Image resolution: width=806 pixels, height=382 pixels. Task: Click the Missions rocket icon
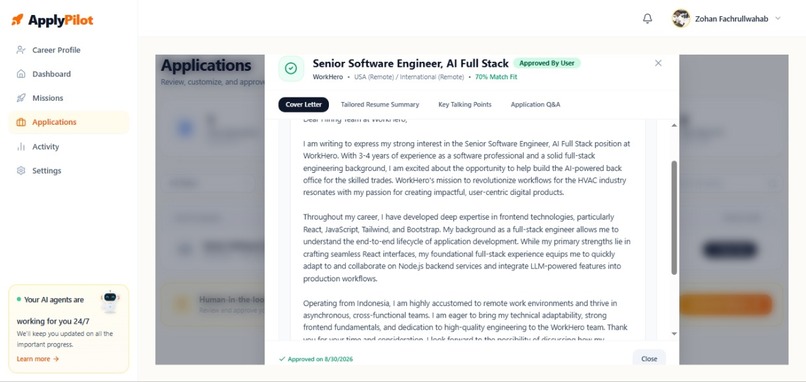click(21, 98)
